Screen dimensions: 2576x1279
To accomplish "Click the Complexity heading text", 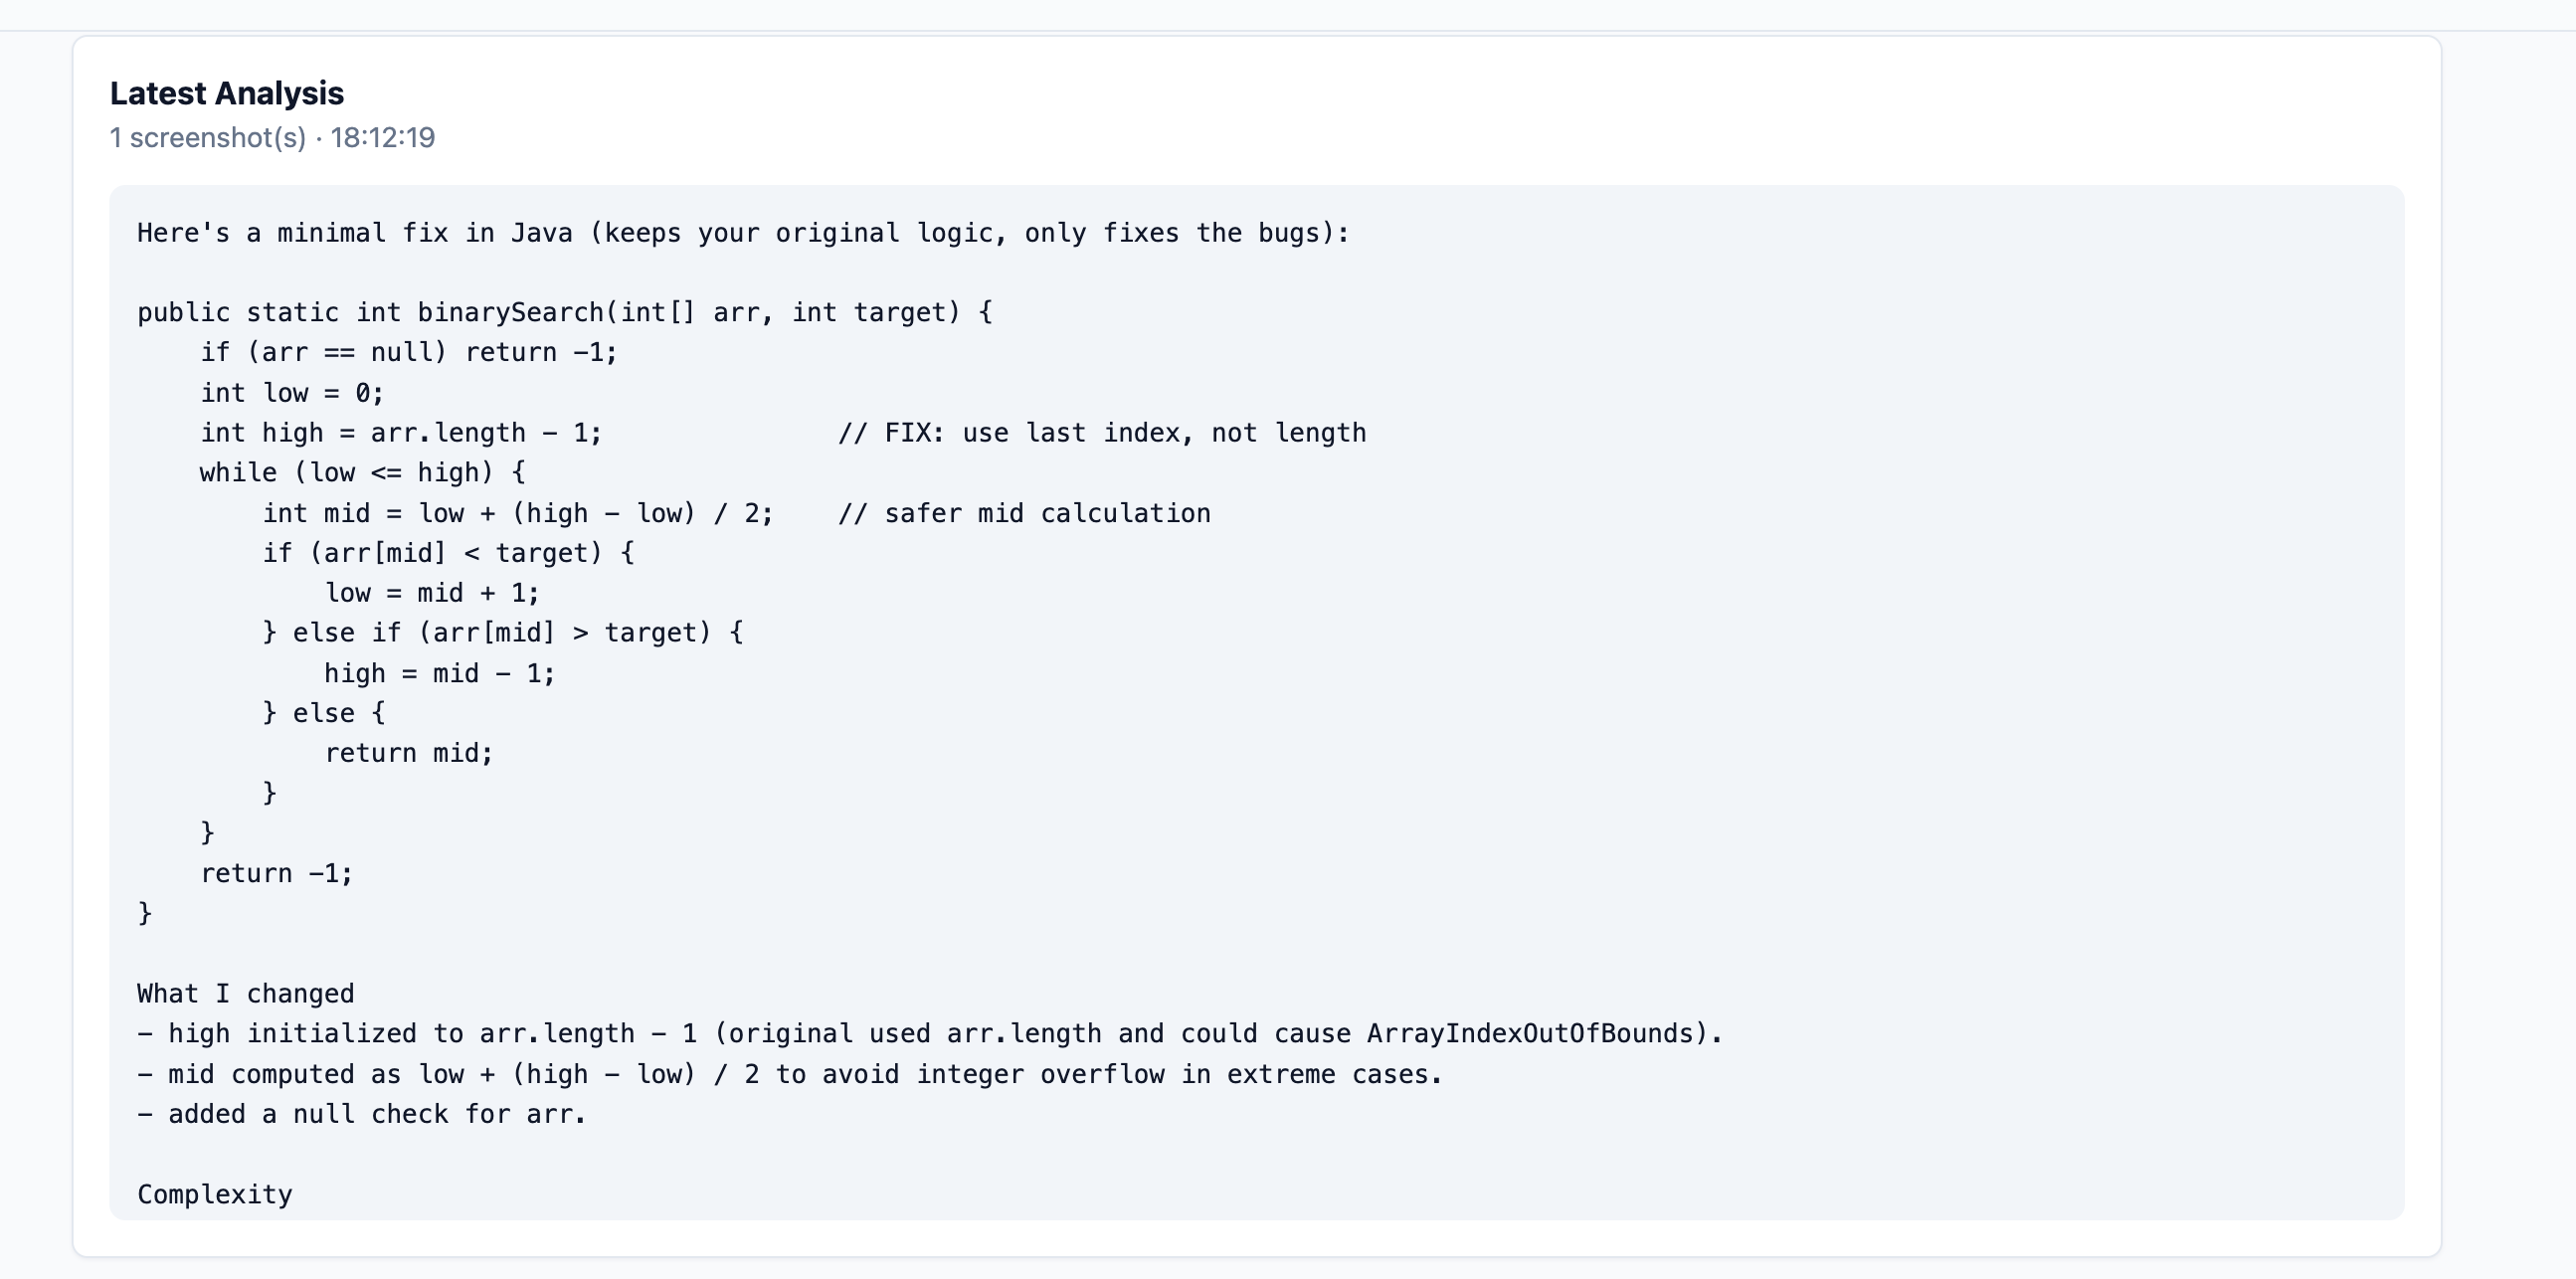I will [x=215, y=1195].
